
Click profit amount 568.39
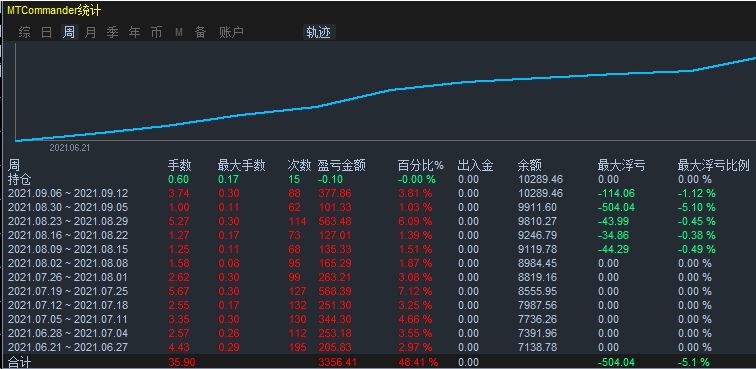[x=335, y=291]
